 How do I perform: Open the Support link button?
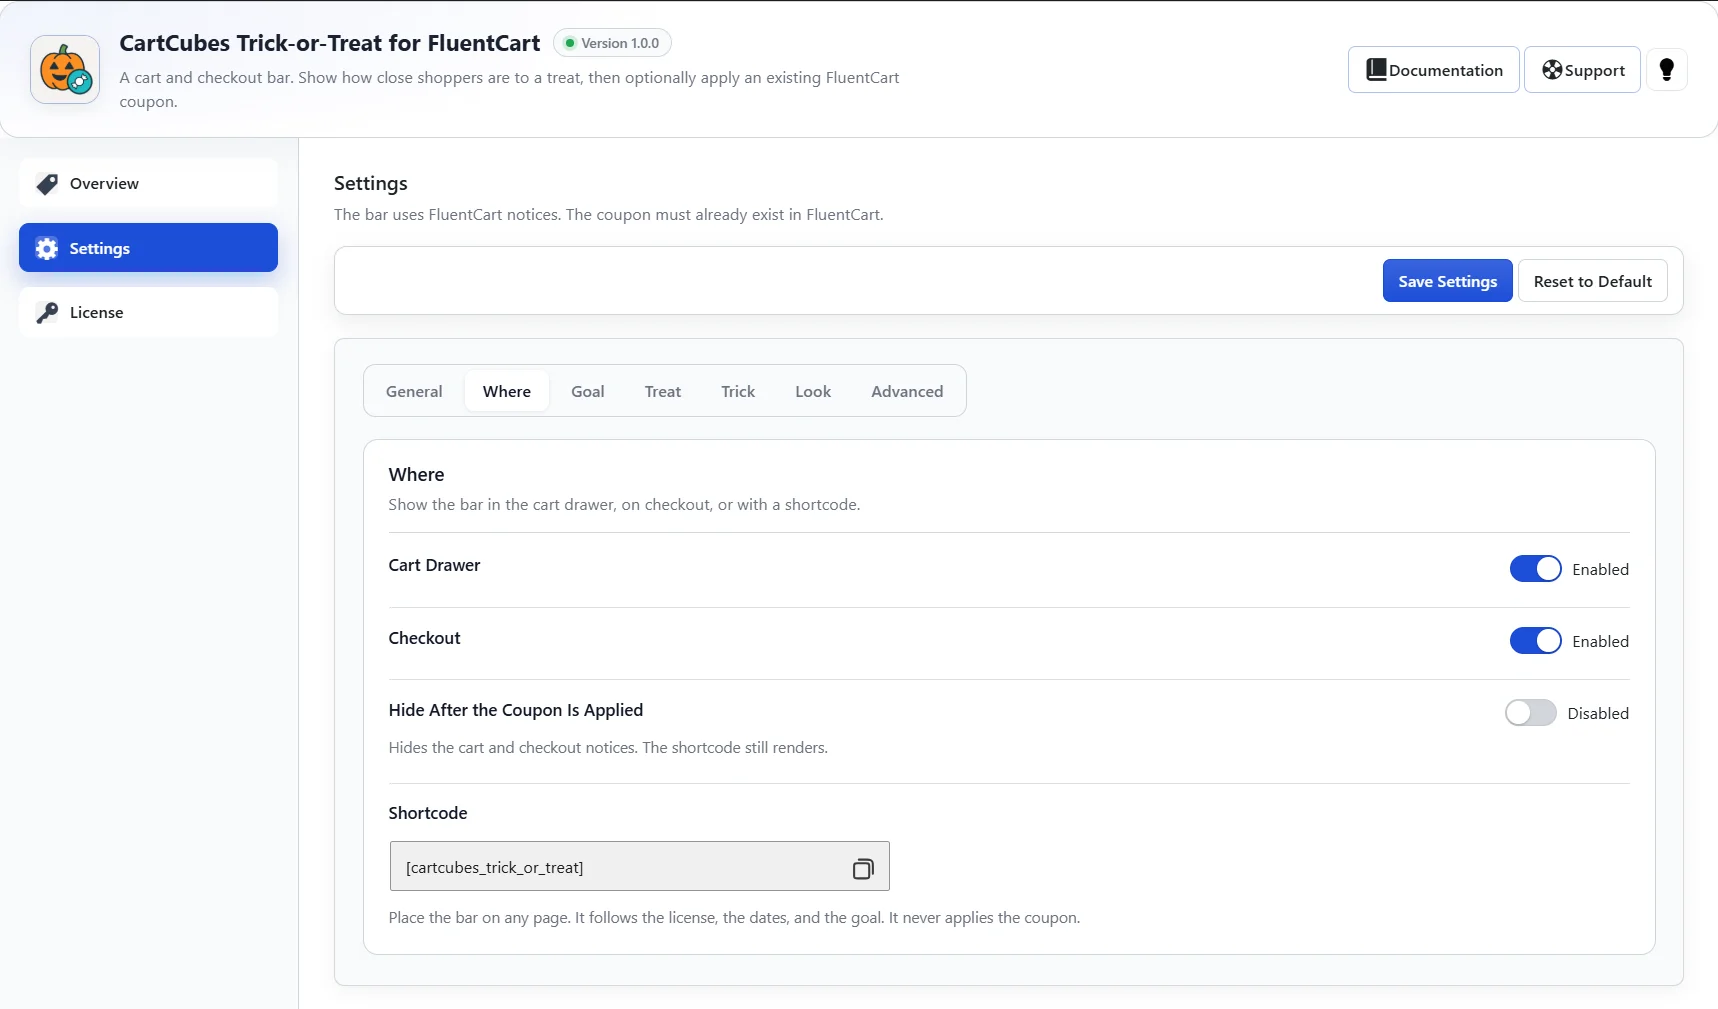click(1582, 70)
